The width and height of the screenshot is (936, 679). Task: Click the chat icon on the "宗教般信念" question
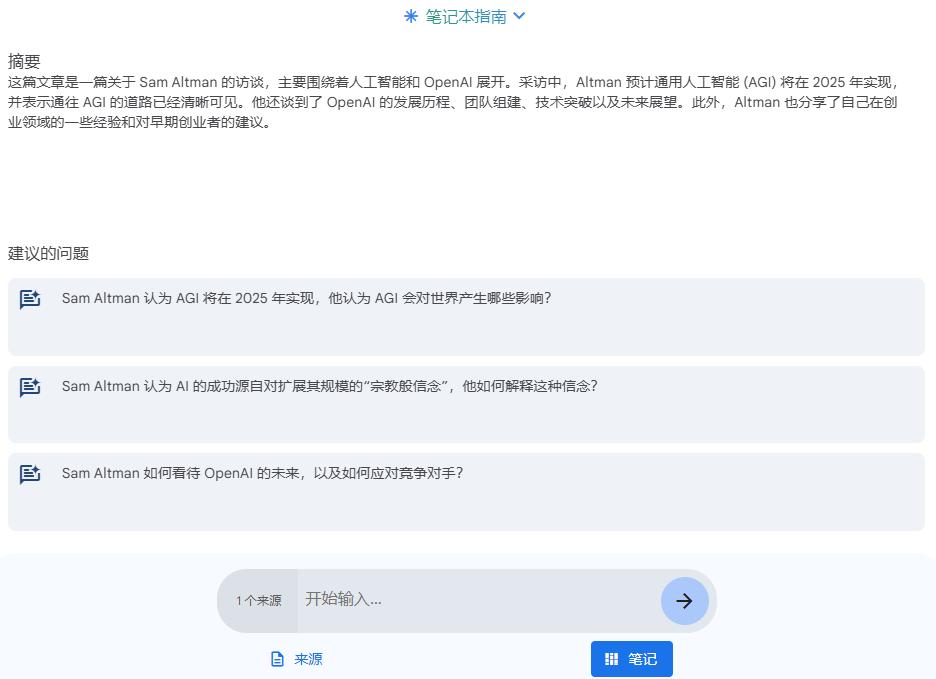click(x=30, y=387)
